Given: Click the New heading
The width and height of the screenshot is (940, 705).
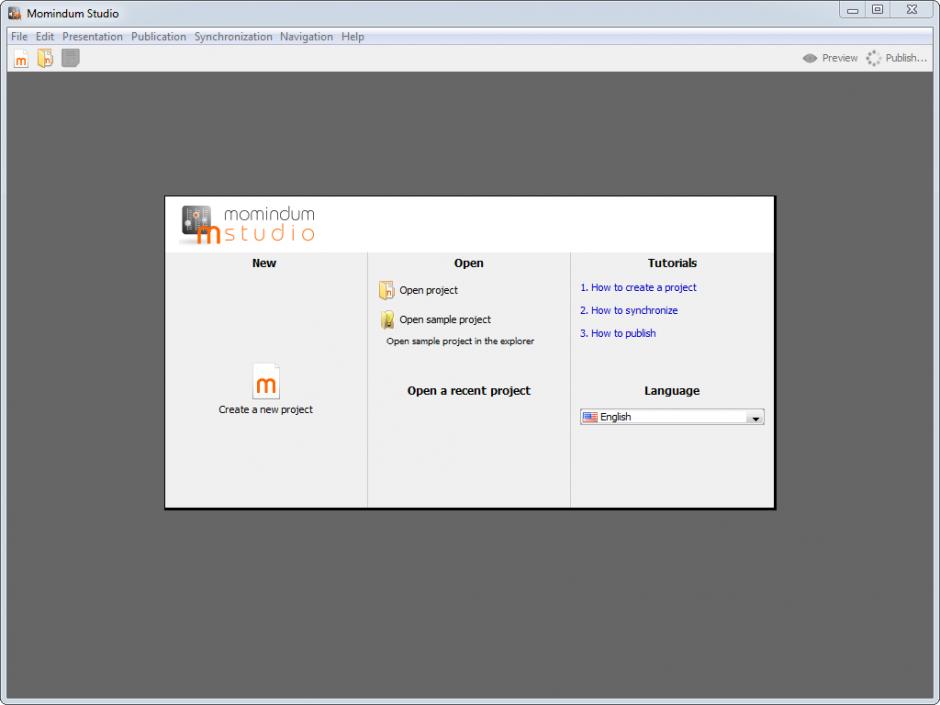Looking at the screenshot, I should (x=264, y=263).
